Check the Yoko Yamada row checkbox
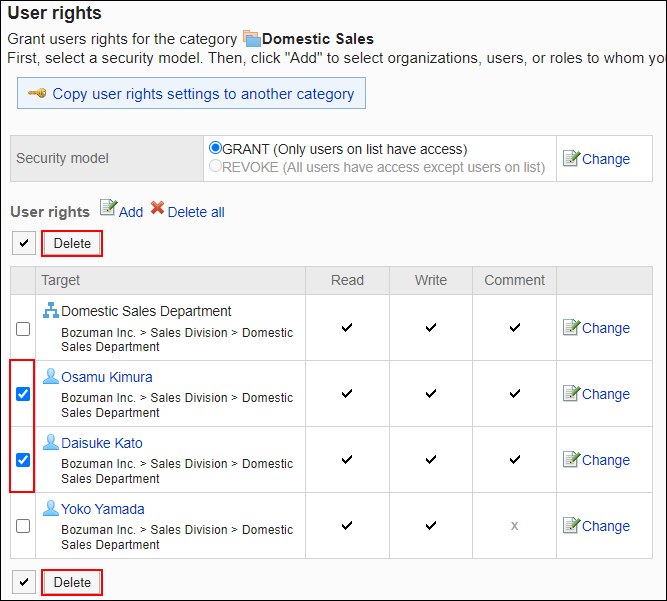Viewport: 667px width, 601px height. click(x=23, y=526)
